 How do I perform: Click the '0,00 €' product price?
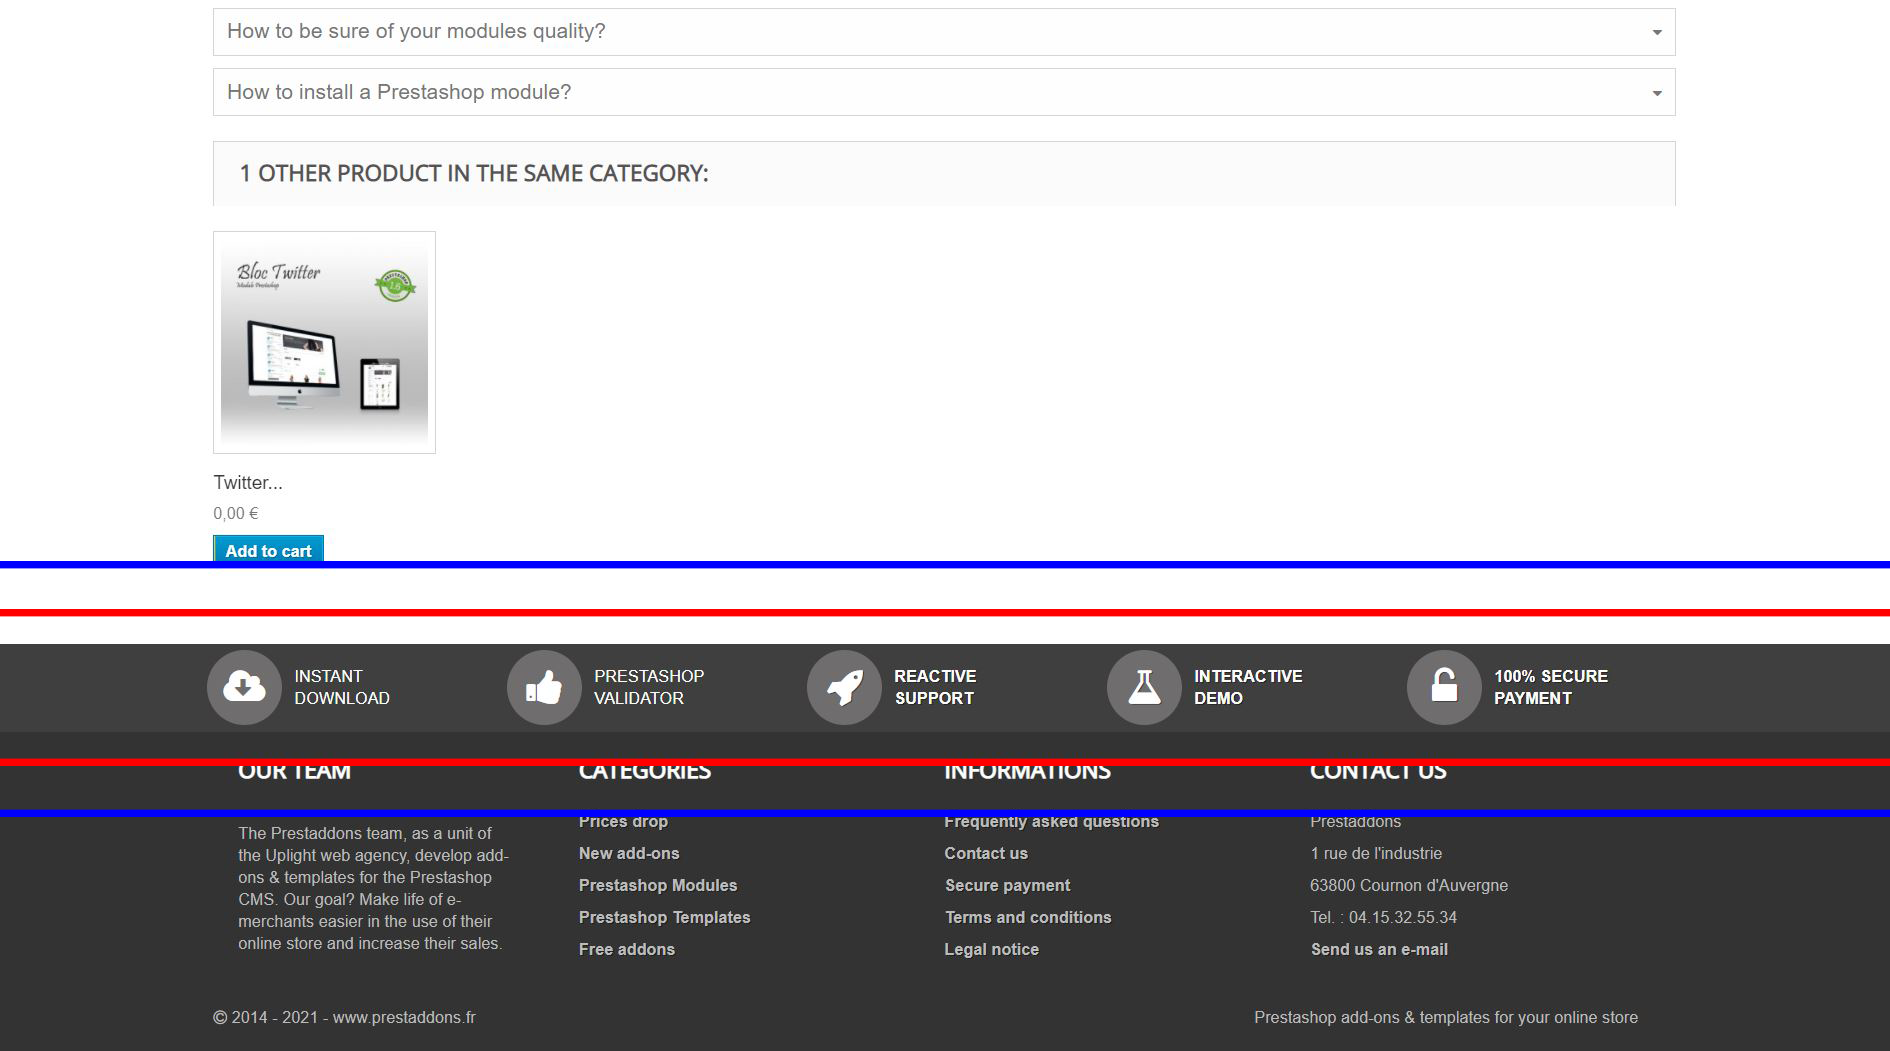(x=236, y=514)
